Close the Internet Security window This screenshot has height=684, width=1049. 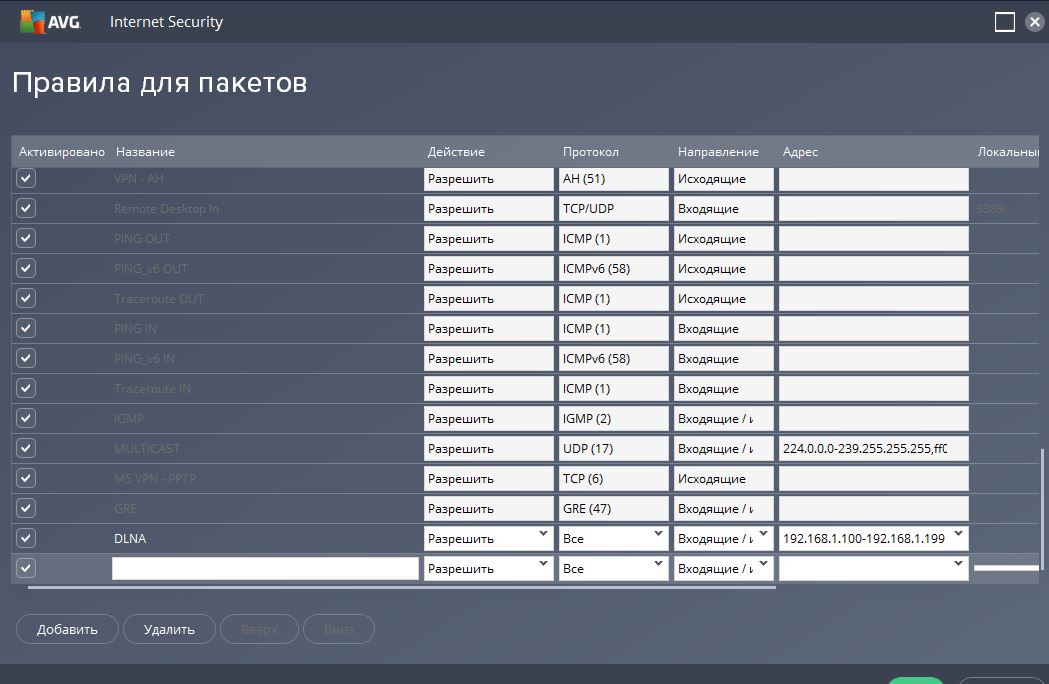[1034, 22]
